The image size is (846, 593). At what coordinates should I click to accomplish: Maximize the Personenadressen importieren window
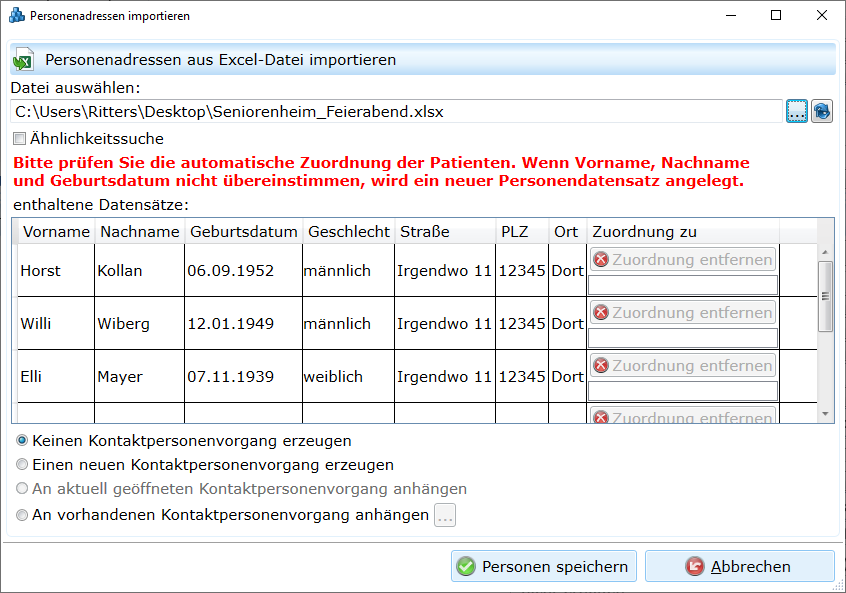click(x=776, y=16)
